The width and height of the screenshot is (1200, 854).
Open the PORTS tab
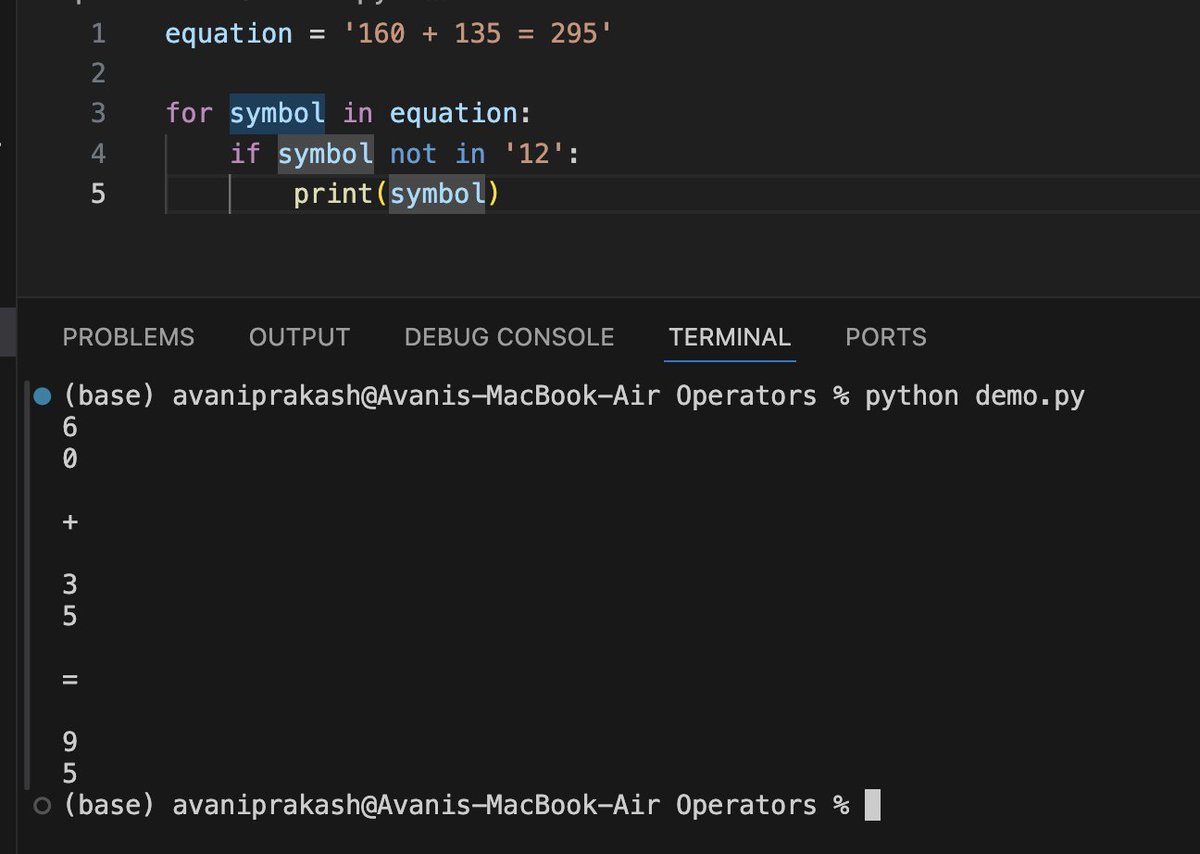click(x=886, y=337)
